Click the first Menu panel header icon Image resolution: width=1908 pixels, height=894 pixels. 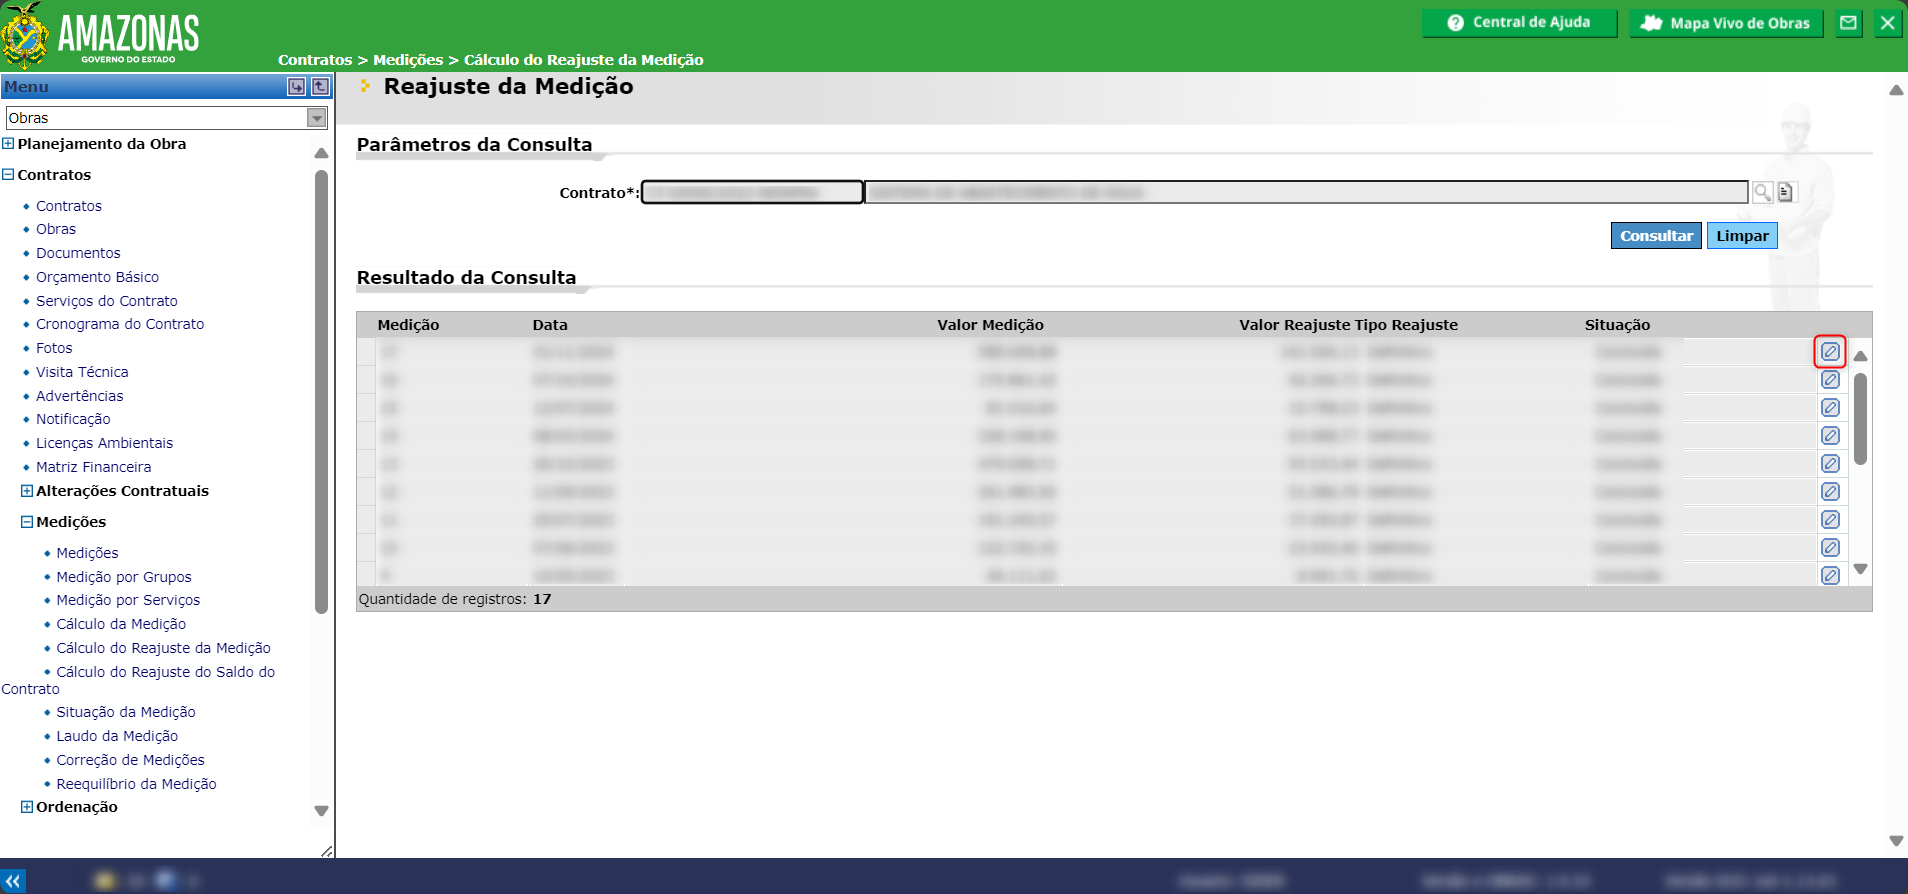(296, 87)
